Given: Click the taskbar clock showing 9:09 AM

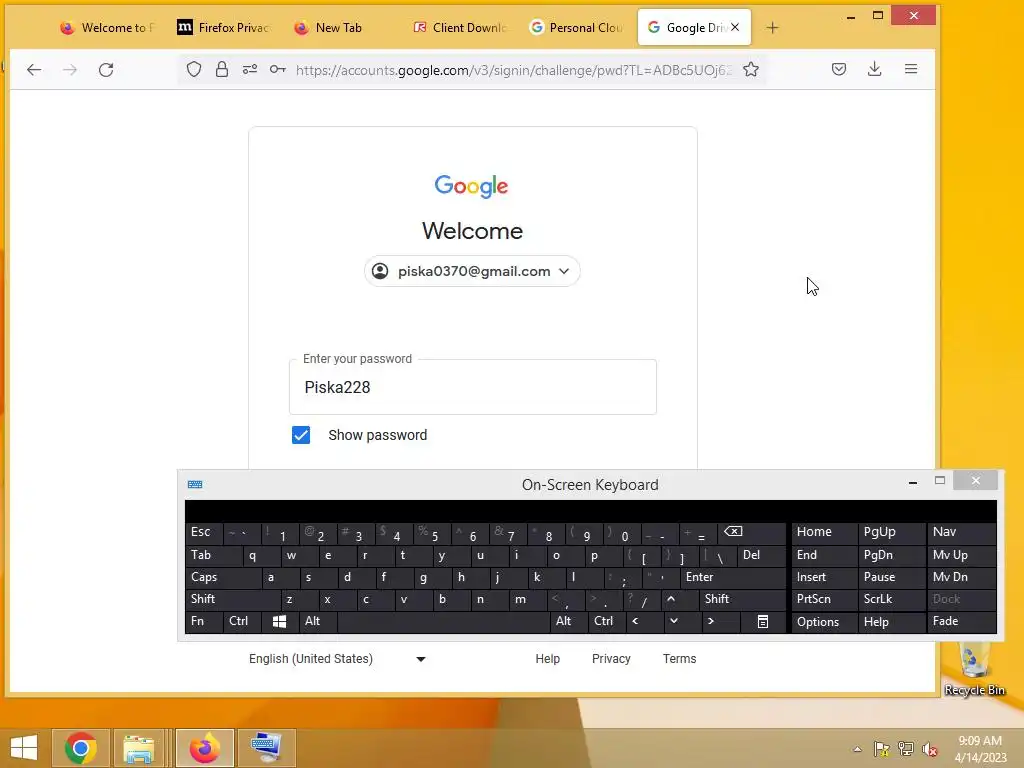Looking at the screenshot, I should 980,749.
